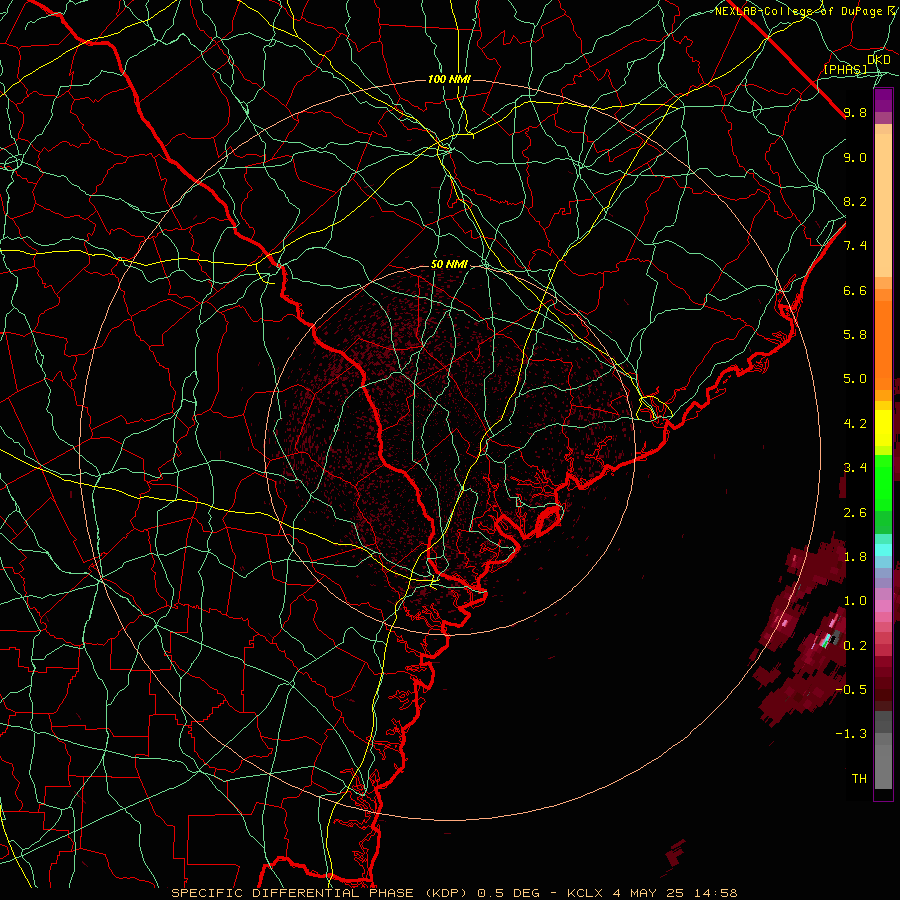Click the -1.3 value on color scale
The height and width of the screenshot is (900, 900).
pos(852,734)
